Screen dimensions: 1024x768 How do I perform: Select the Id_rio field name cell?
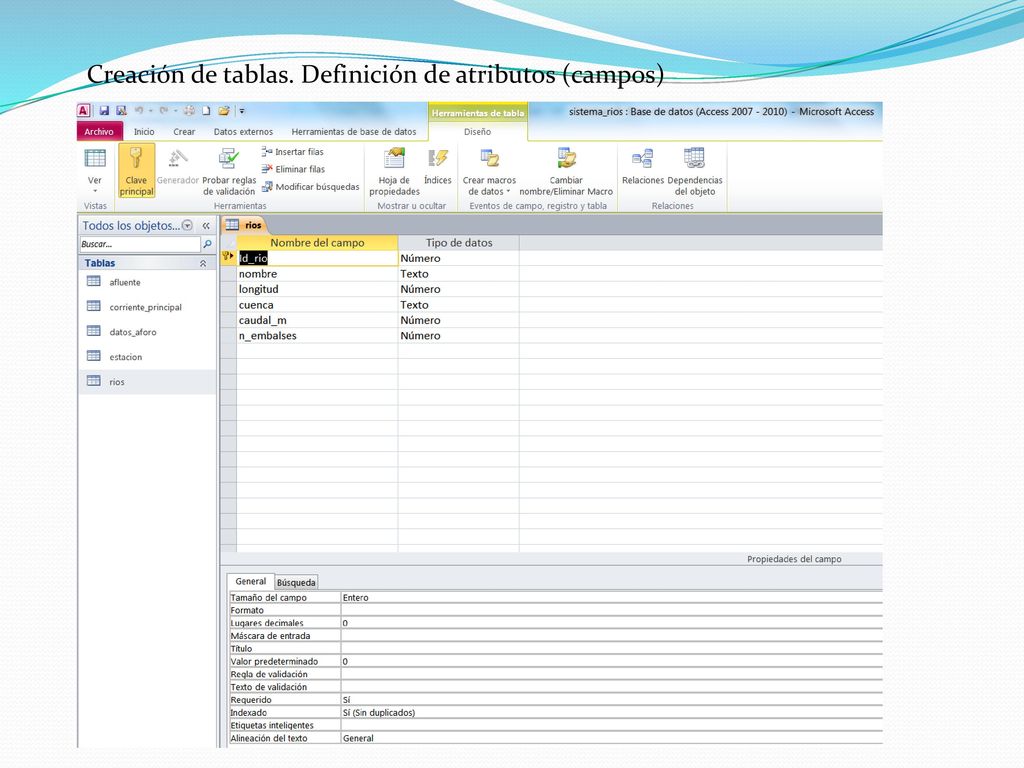pos(317,258)
